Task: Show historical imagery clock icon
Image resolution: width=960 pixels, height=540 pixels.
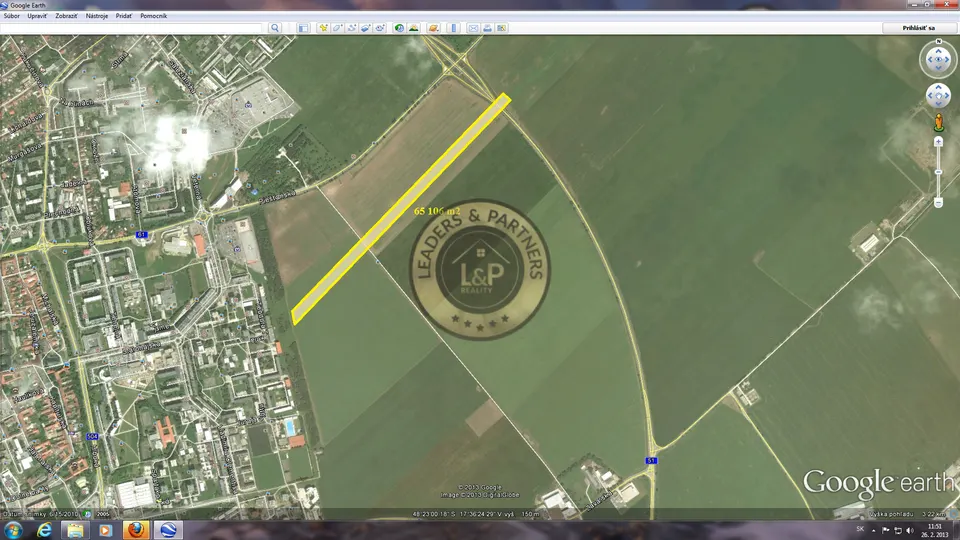Action: pos(399,28)
